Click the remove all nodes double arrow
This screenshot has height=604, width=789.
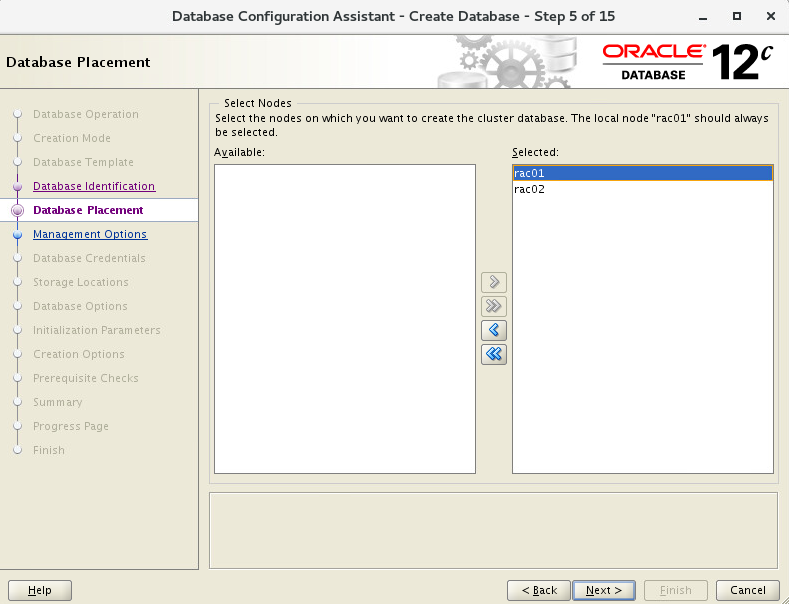point(494,354)
